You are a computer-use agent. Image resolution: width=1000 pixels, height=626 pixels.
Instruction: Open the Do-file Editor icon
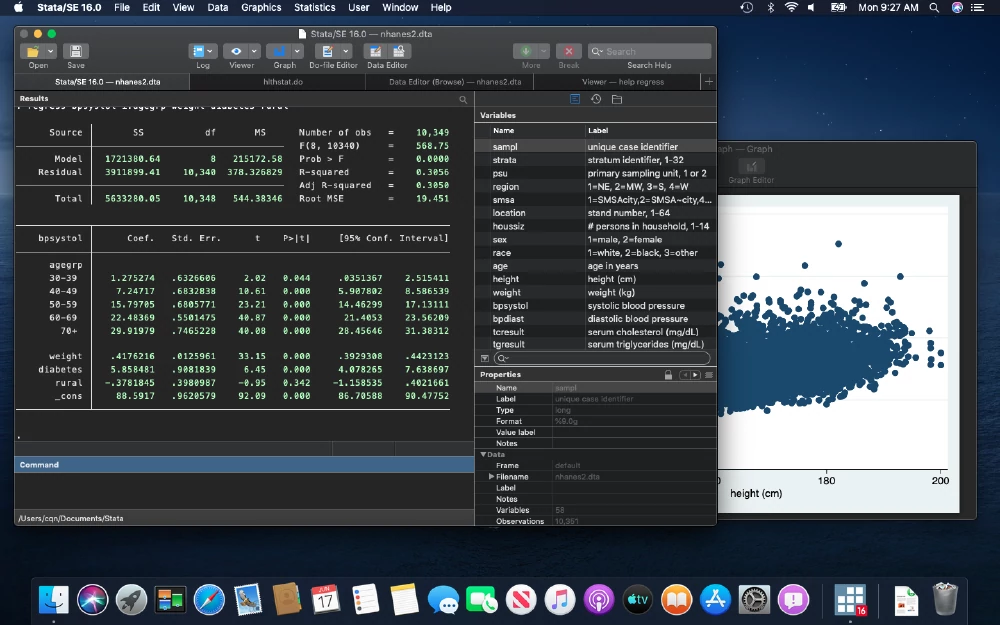point(328,52)
